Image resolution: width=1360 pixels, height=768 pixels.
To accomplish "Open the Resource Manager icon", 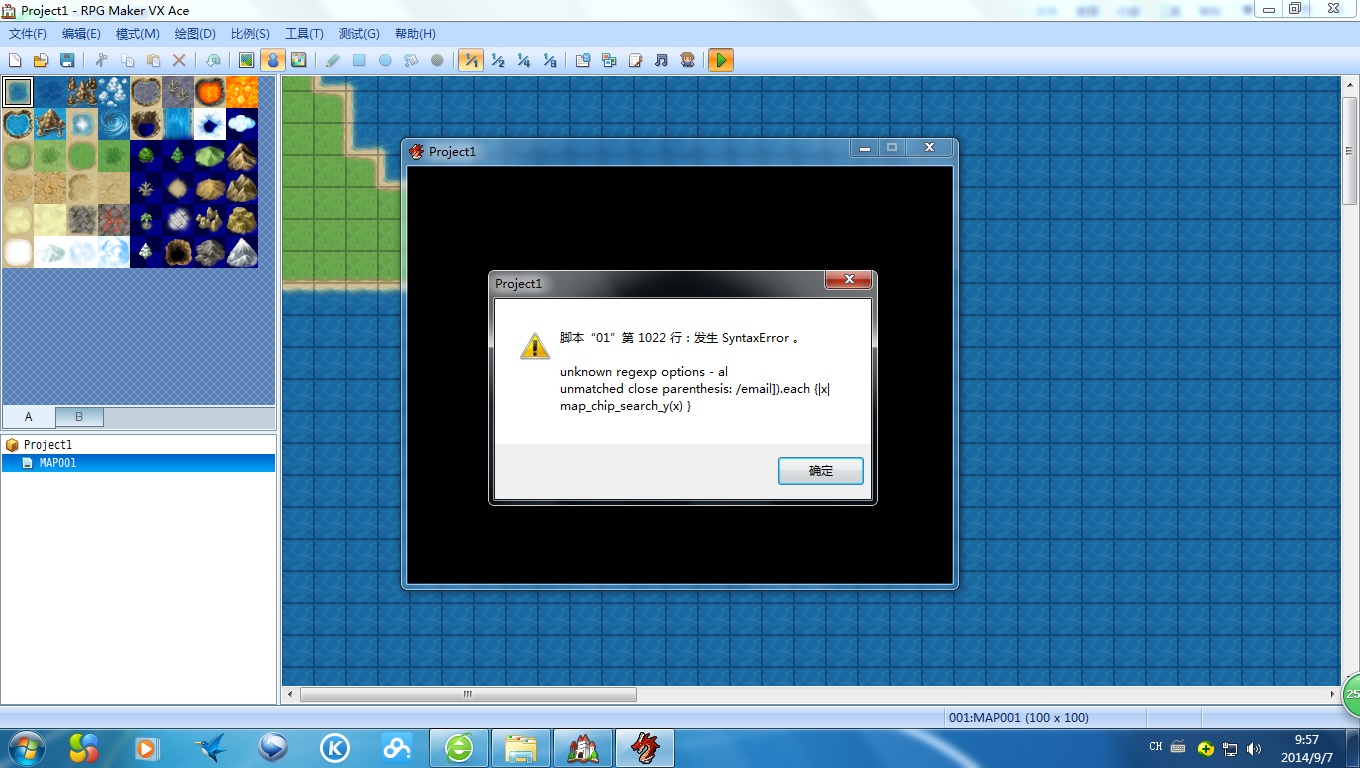I will (609, 60).
